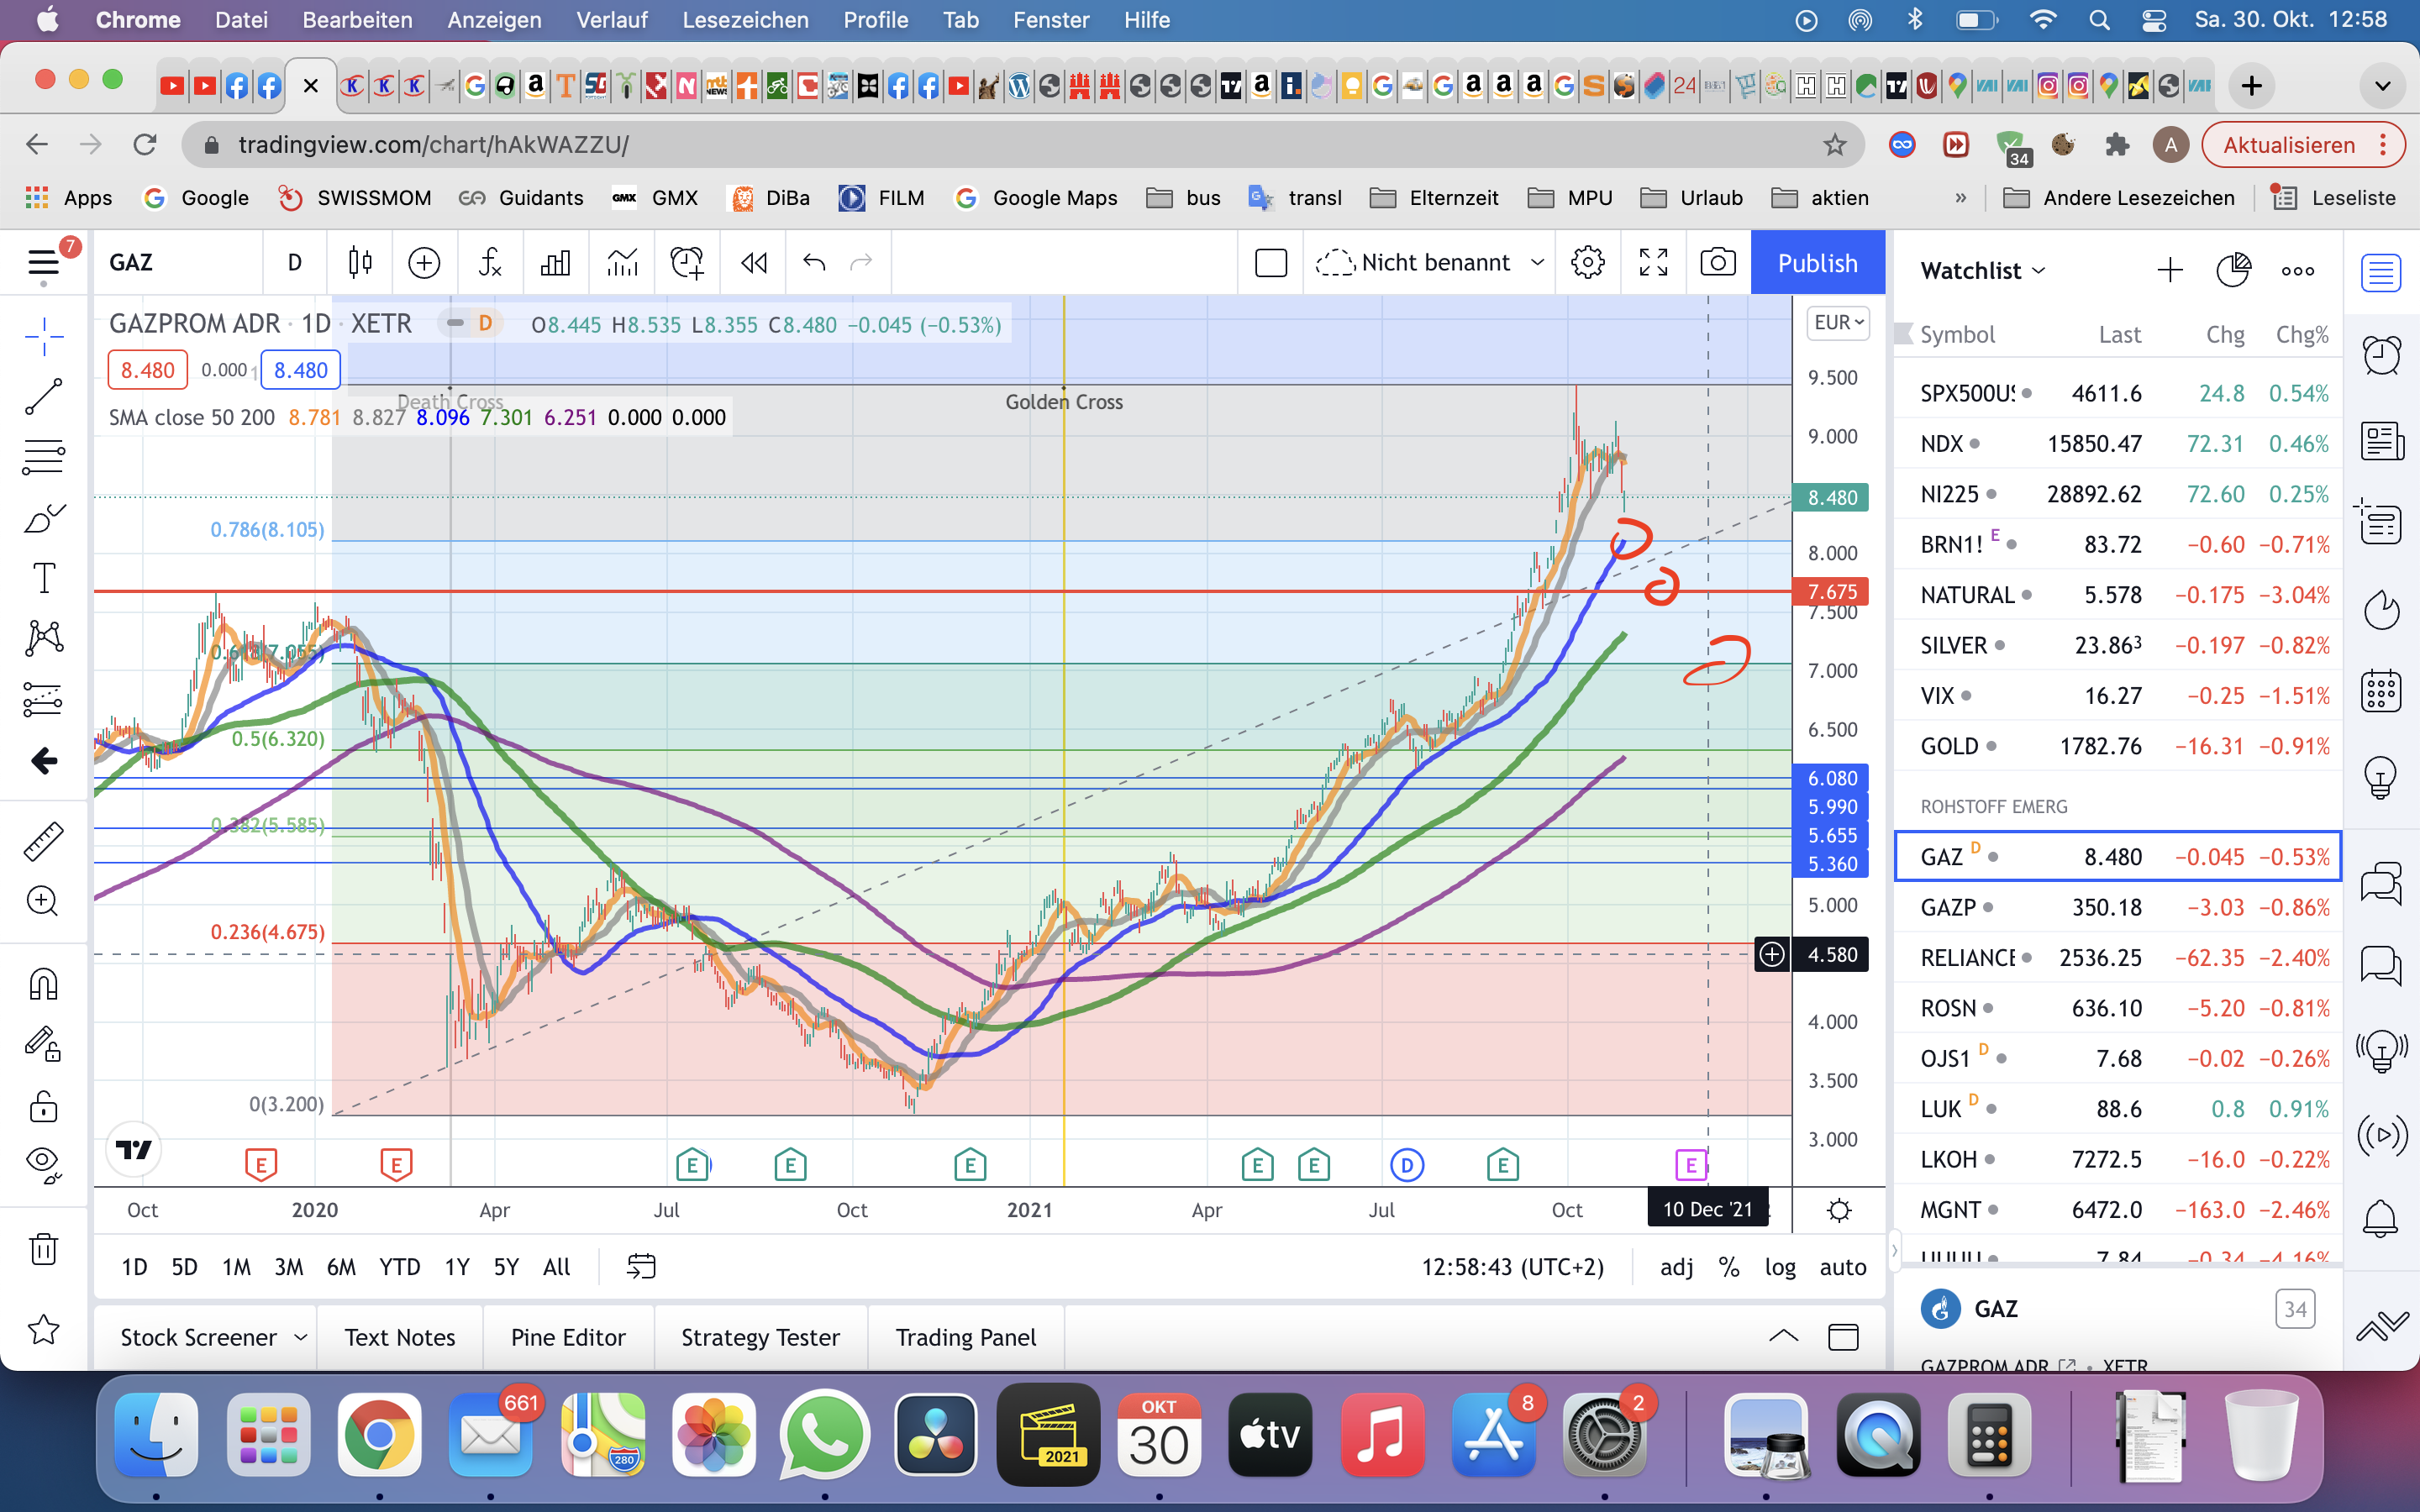The image size is (2420, 1512).
Task: Select the Text annotation tool
Action: point(43,577)
